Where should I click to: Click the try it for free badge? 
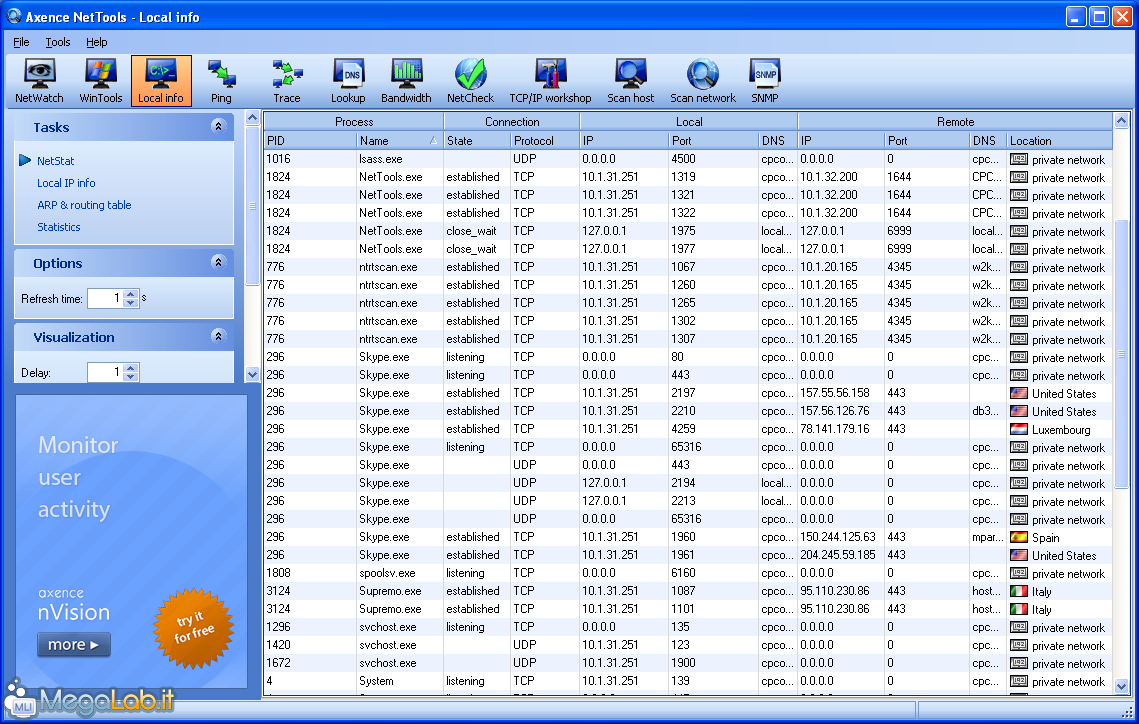coord(193,627)
